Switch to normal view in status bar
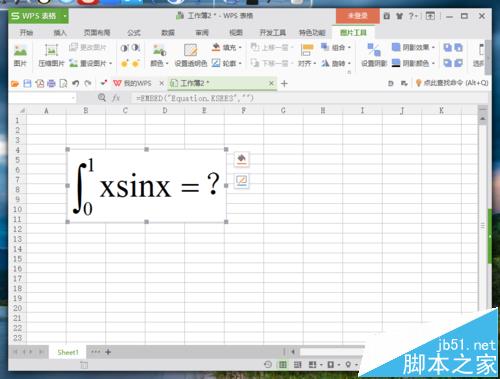The width and height of the screenshot is (500, 379). click(x=283, y=365)
